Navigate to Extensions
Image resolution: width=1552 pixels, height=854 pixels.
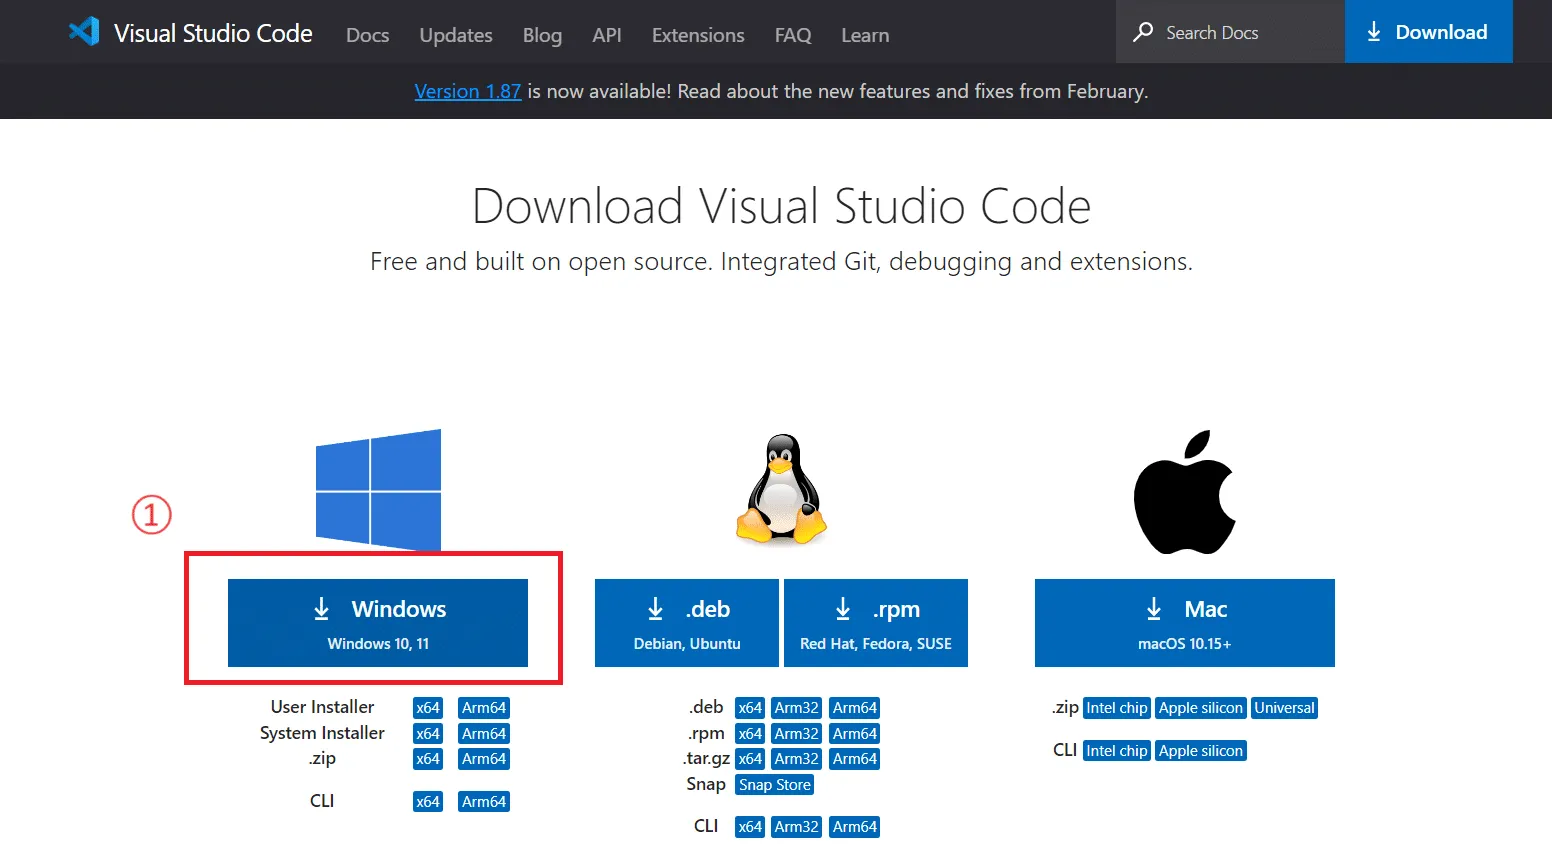click(698, 35)
